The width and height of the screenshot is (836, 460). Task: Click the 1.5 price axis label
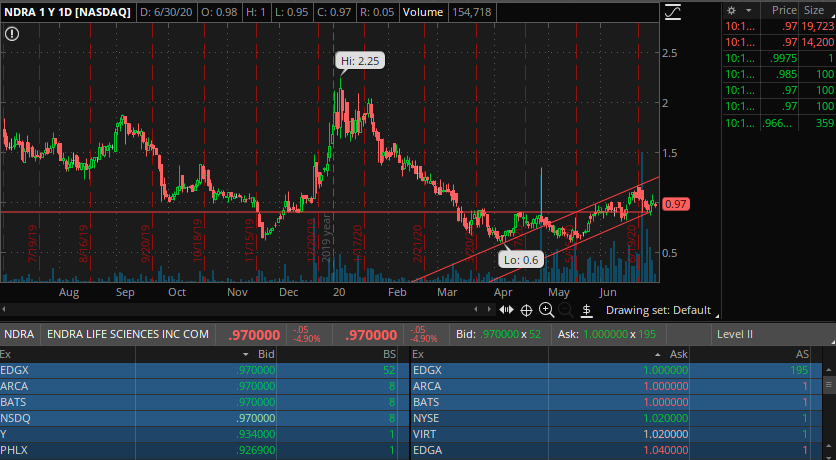pos(670,153)
